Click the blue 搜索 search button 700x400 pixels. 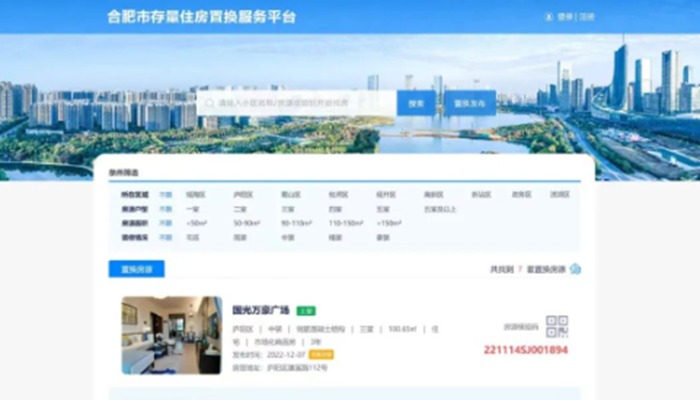tap(416, 102)
